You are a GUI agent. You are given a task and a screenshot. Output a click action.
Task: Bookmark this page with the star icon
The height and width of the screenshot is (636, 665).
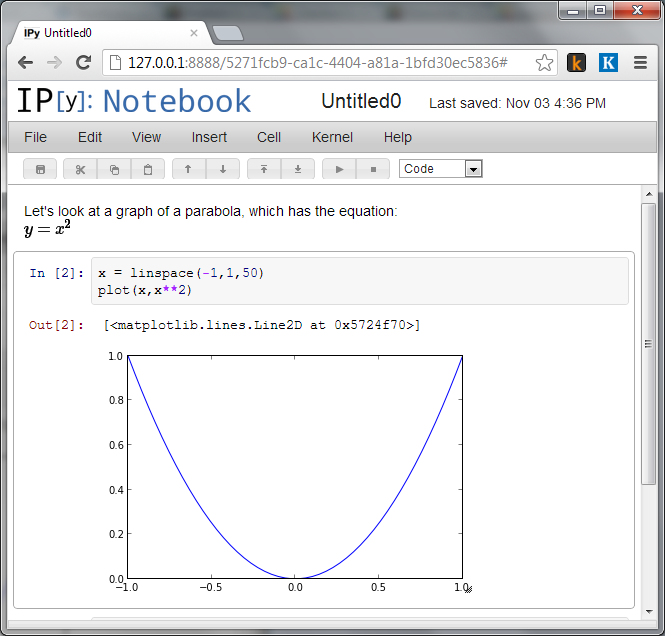pos(544,63)
